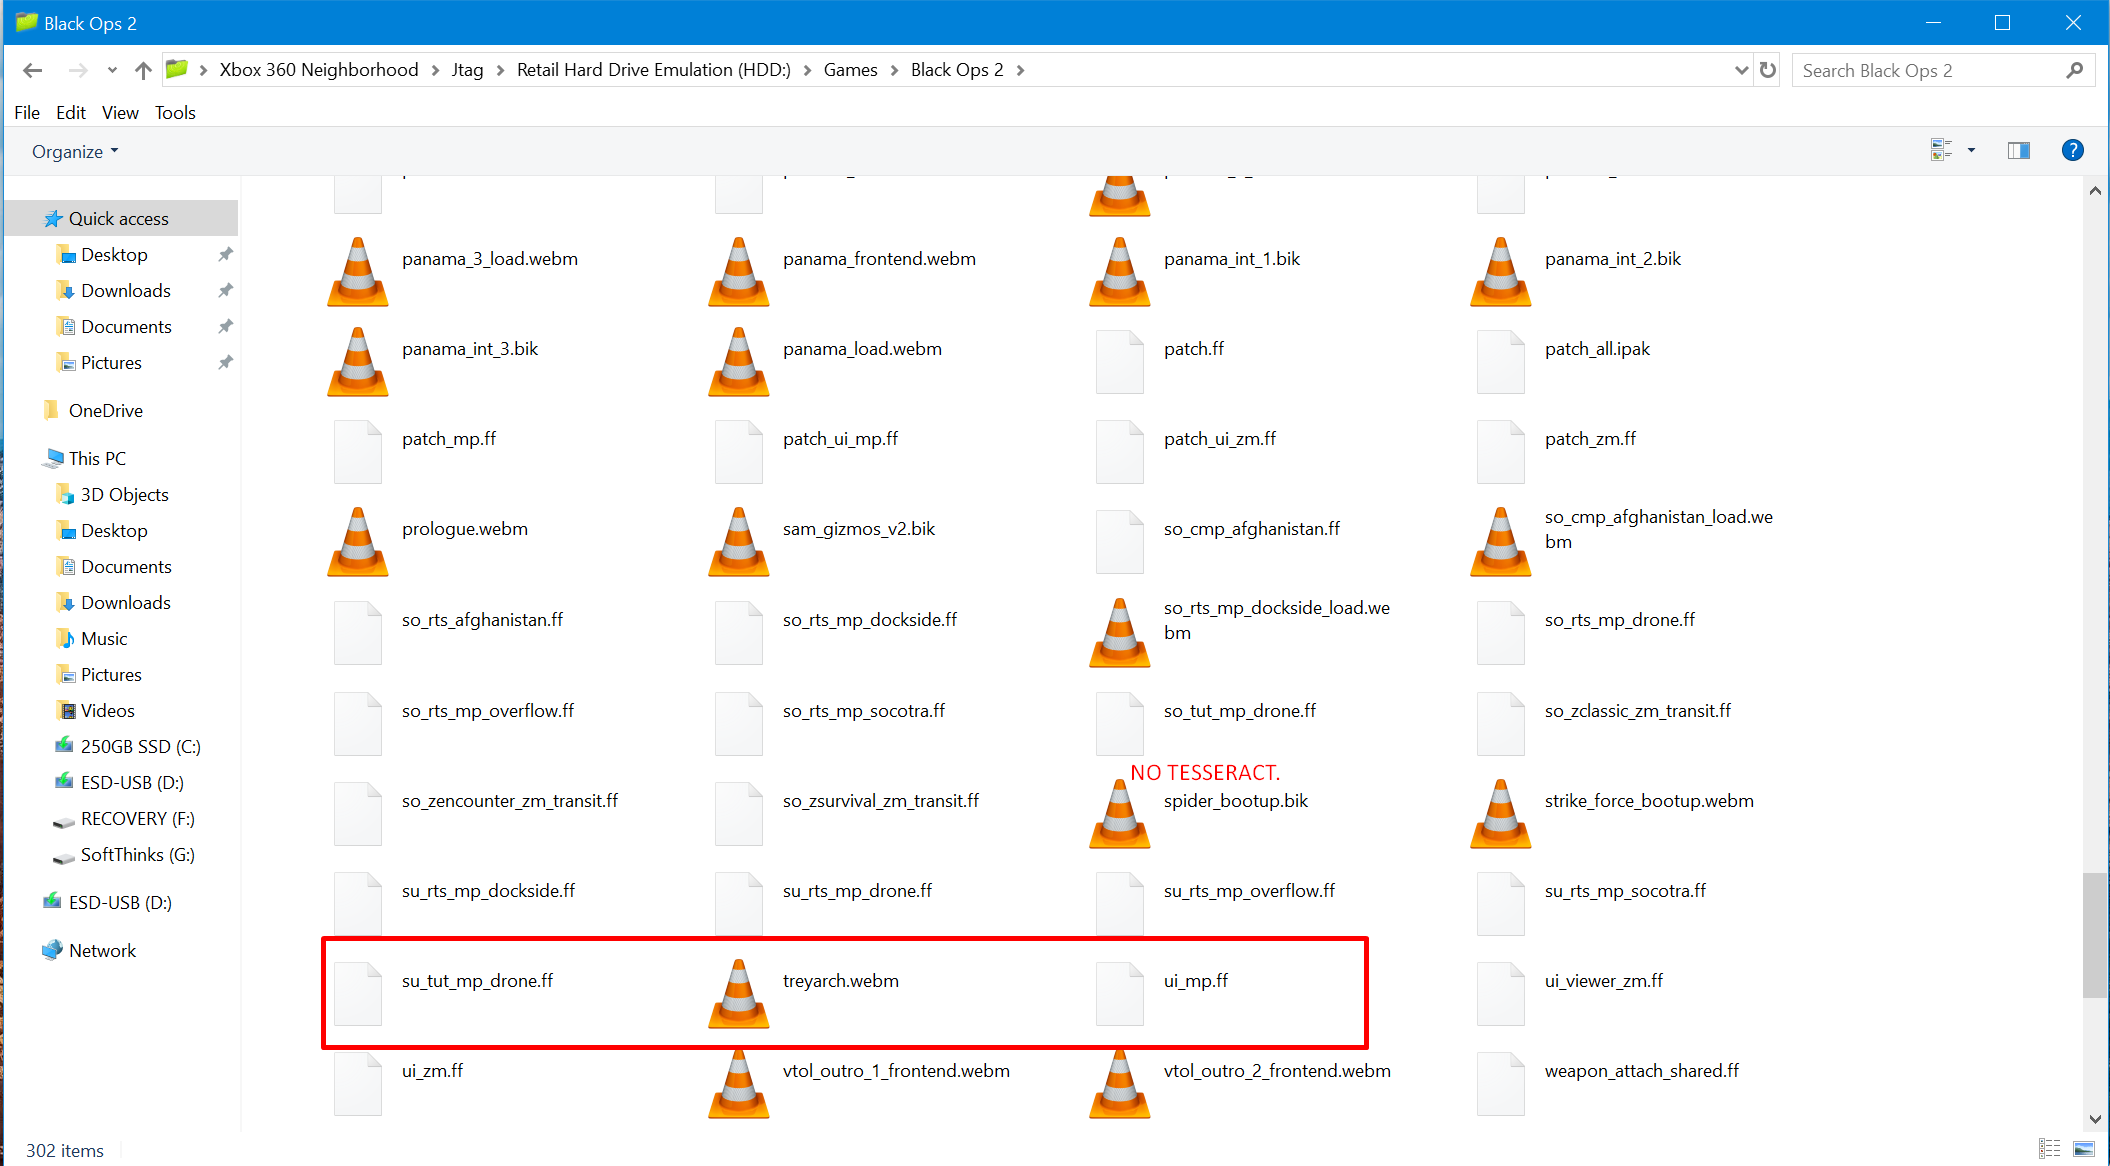Click the VLC icon of treyarch.webm
Screen dimensions: 2110x1166
tap(739, 994)
